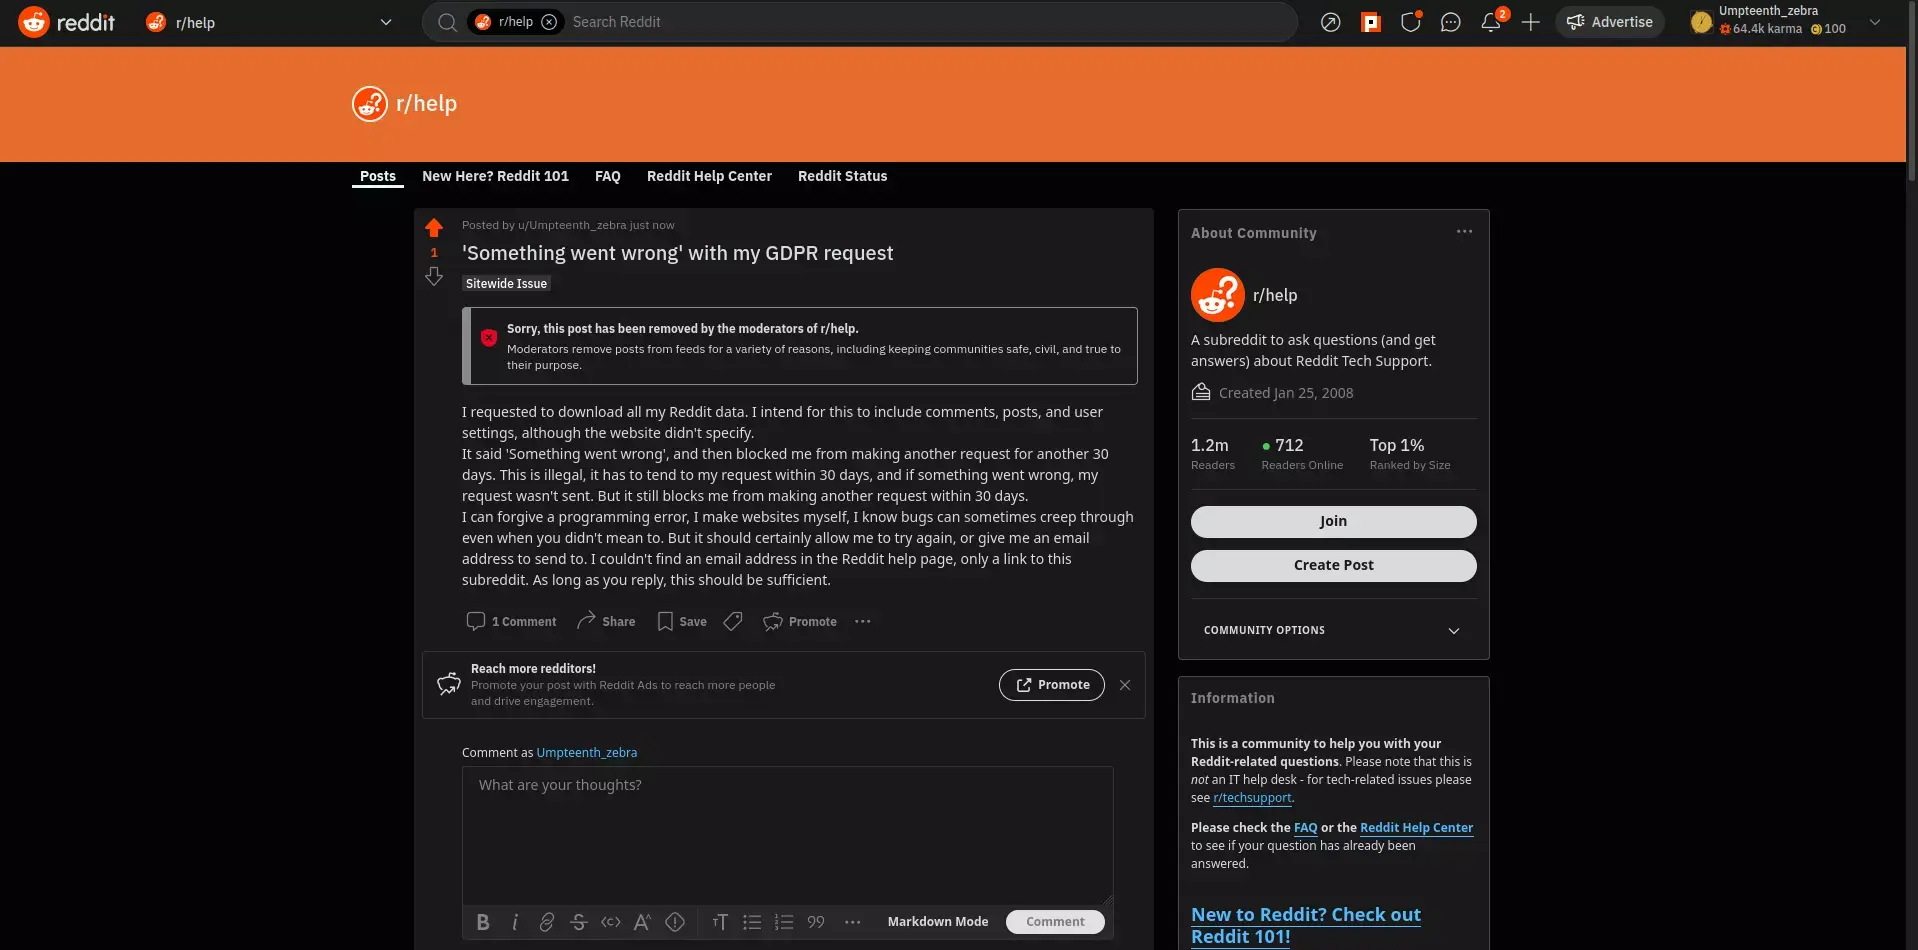
Task: Open New to Reddit? Check out Reddit 101 link
Action: (1306, 925)
